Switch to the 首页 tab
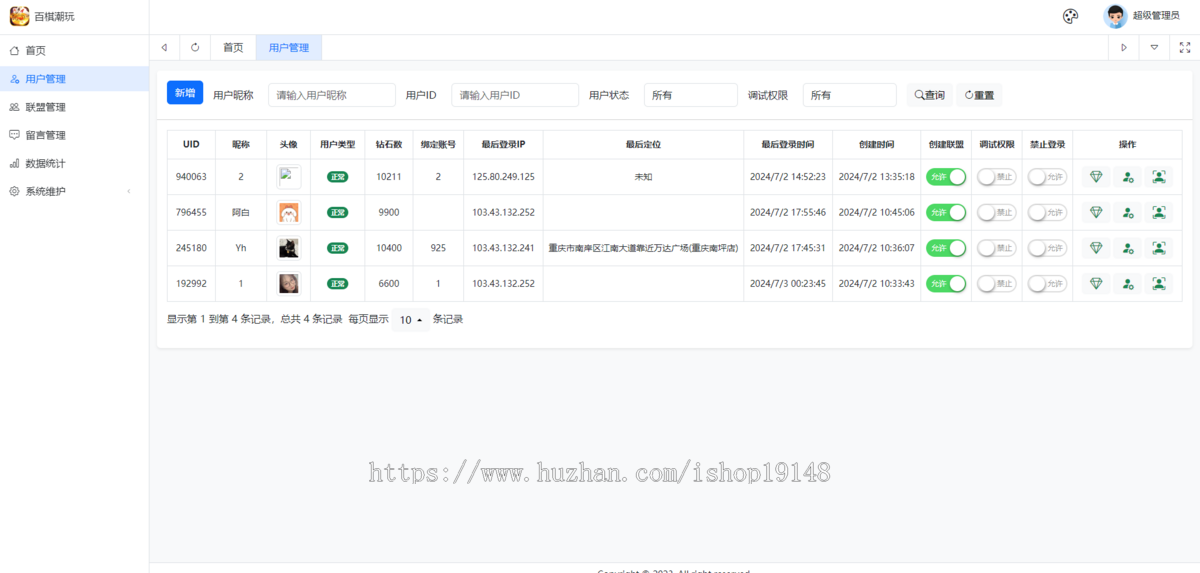Image resolution: width=1200 pixels, height=573 pixels. pyautogui.click(x=233, y=47)
